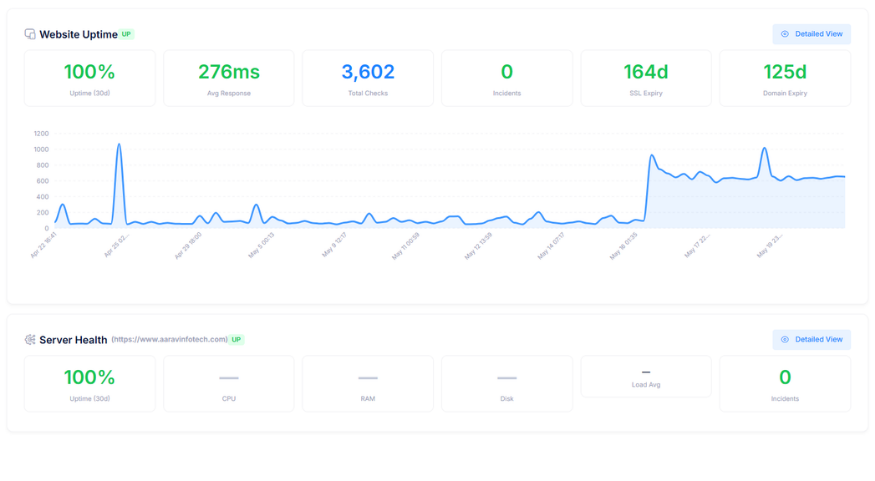The image size is (875, 481).
Task: Click the 600 y-axis value
Action: [x=42, y=181]
